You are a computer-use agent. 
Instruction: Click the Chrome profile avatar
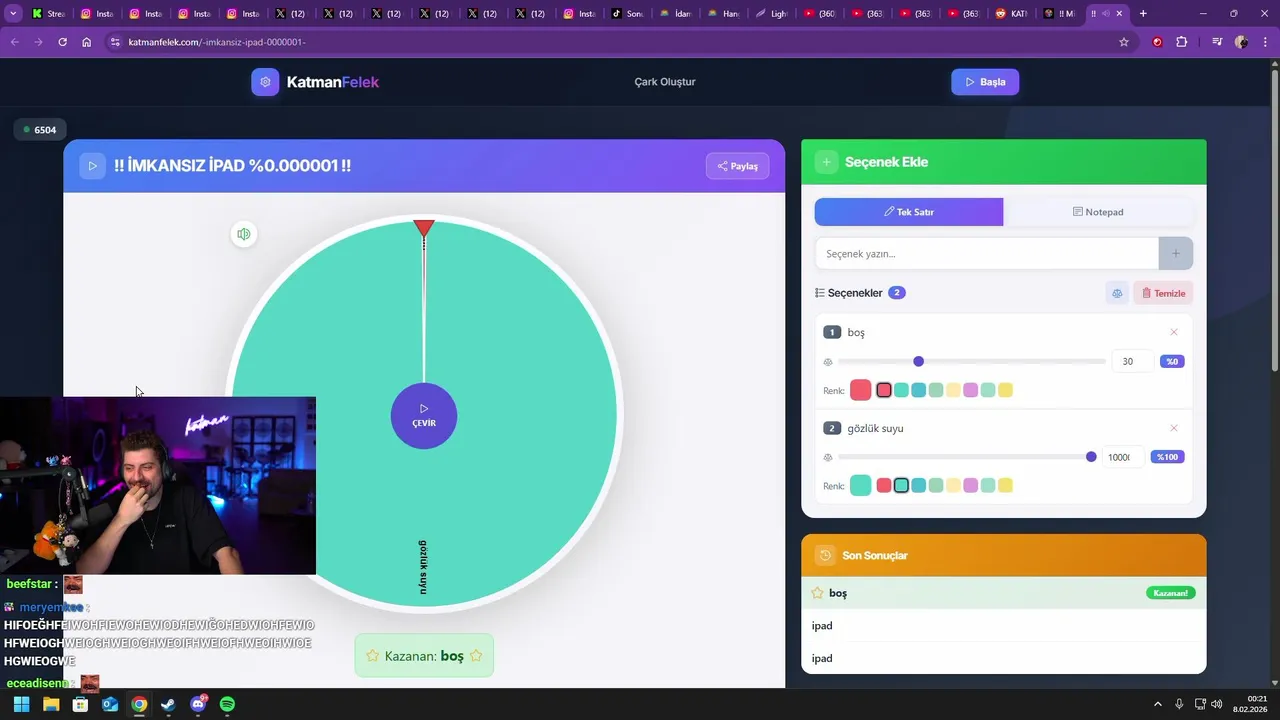click(x=1241, y=42)
